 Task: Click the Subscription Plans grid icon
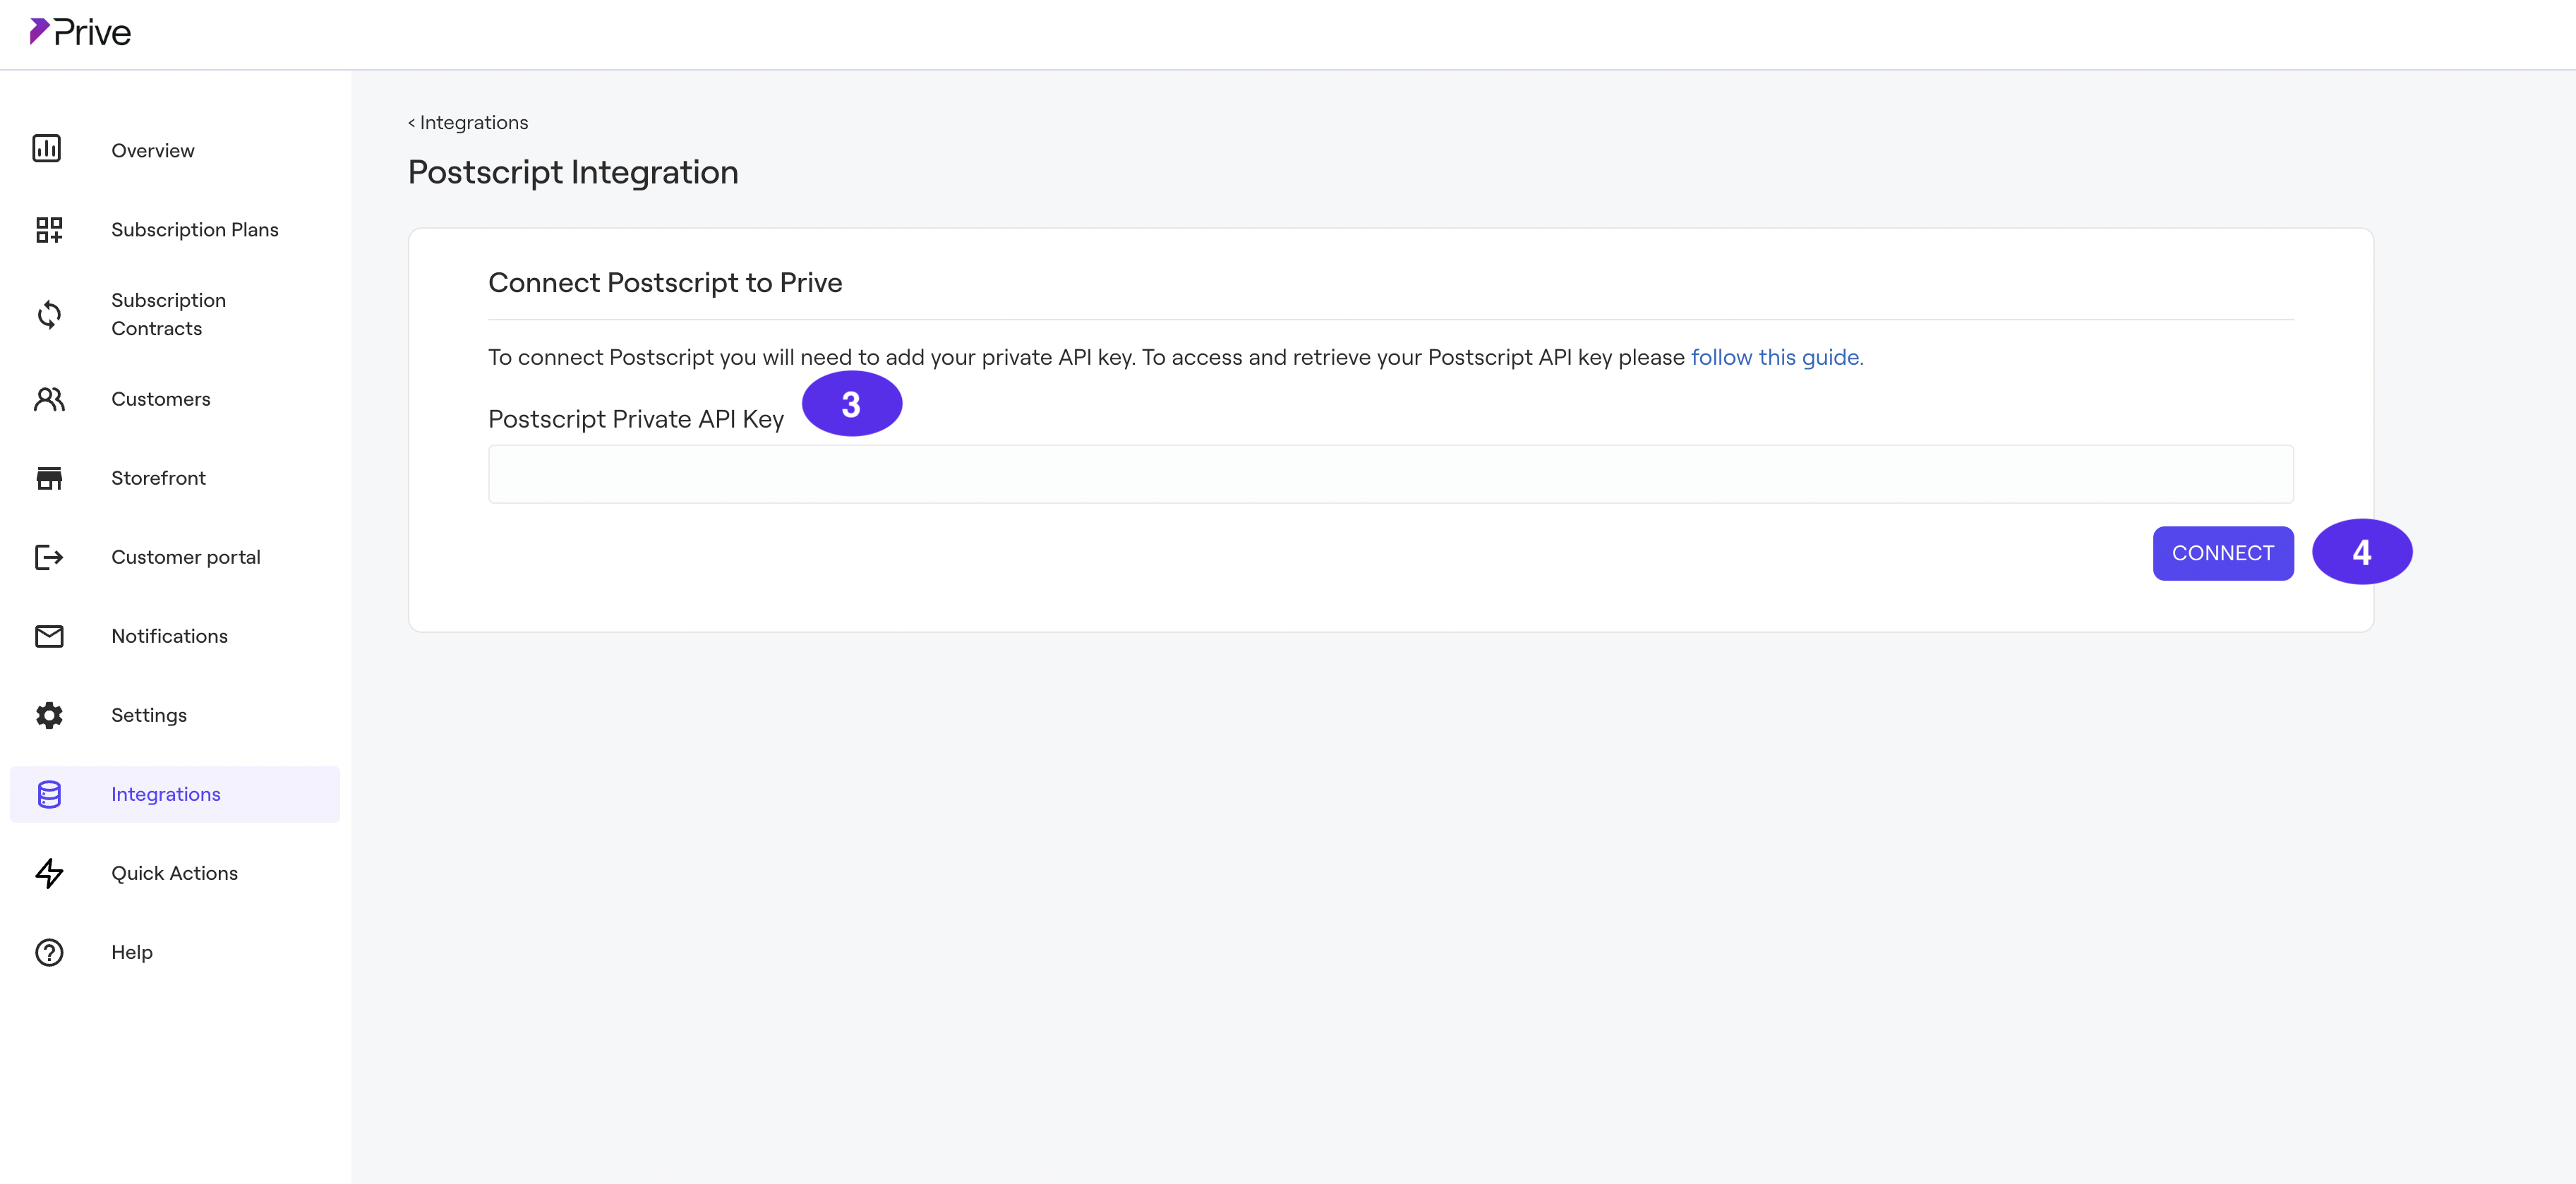click(x=49, y=229)
